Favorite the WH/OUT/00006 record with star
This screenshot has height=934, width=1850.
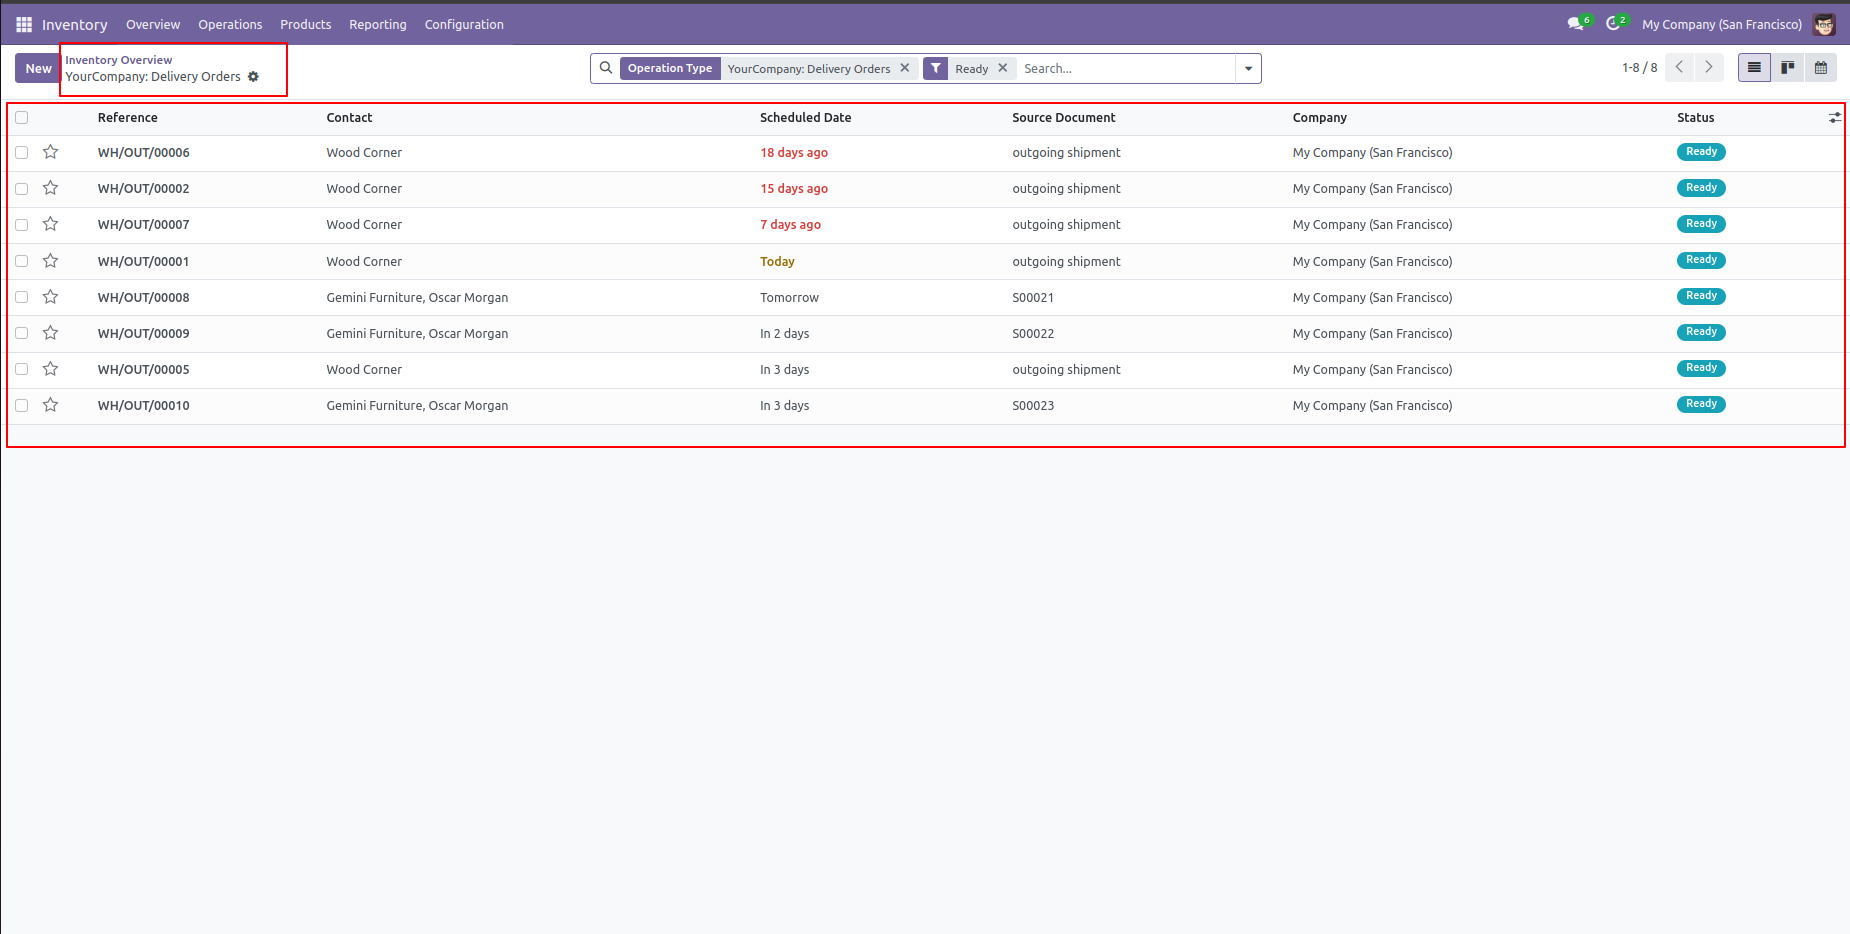click(51, 152)
